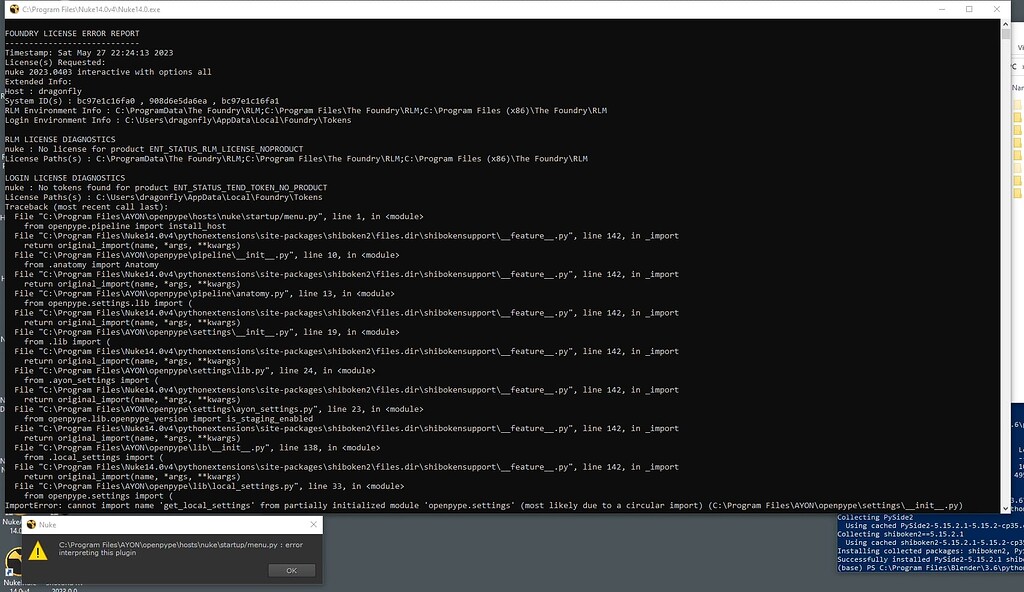Open the console window system menu icon
Viewport: 1024px width, 592px height.
tap(14, 9)
